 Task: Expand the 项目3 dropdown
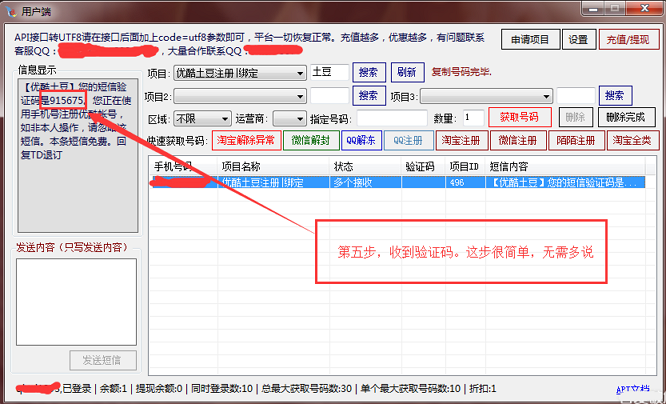pyautogui.click(x=486, y=96)
